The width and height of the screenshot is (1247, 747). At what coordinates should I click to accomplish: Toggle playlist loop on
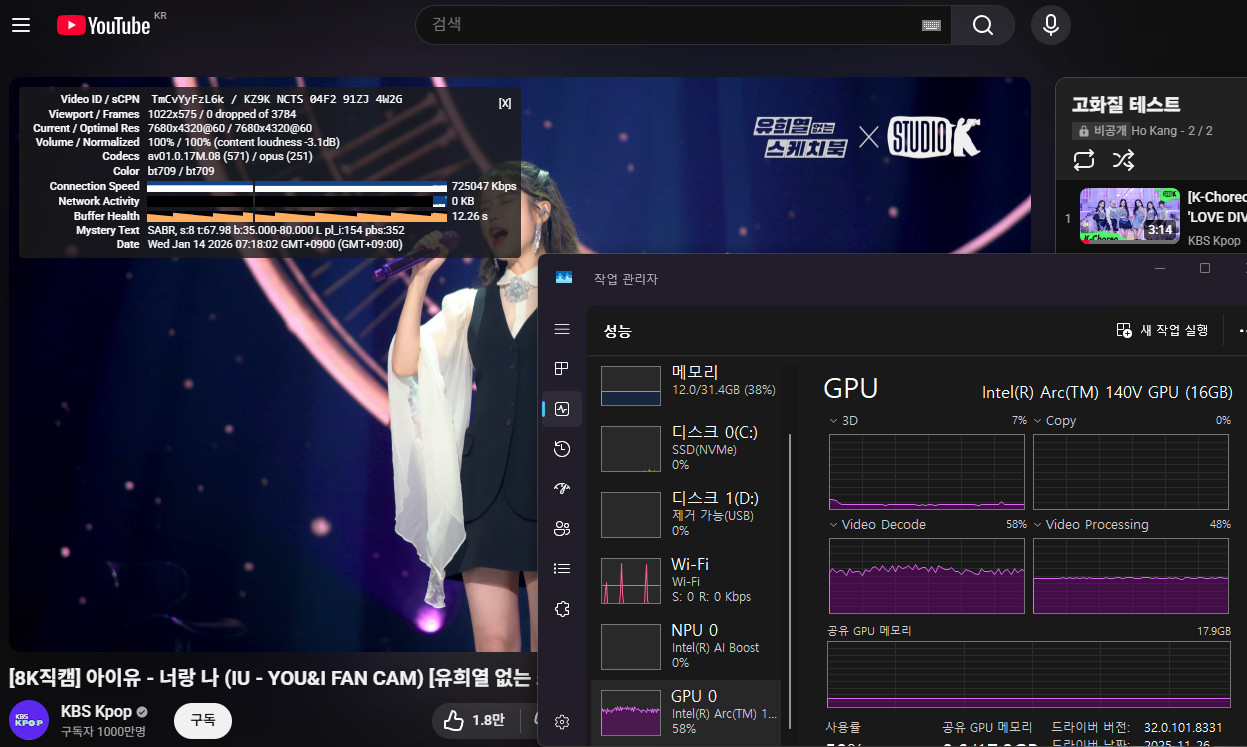(1083, 159)
